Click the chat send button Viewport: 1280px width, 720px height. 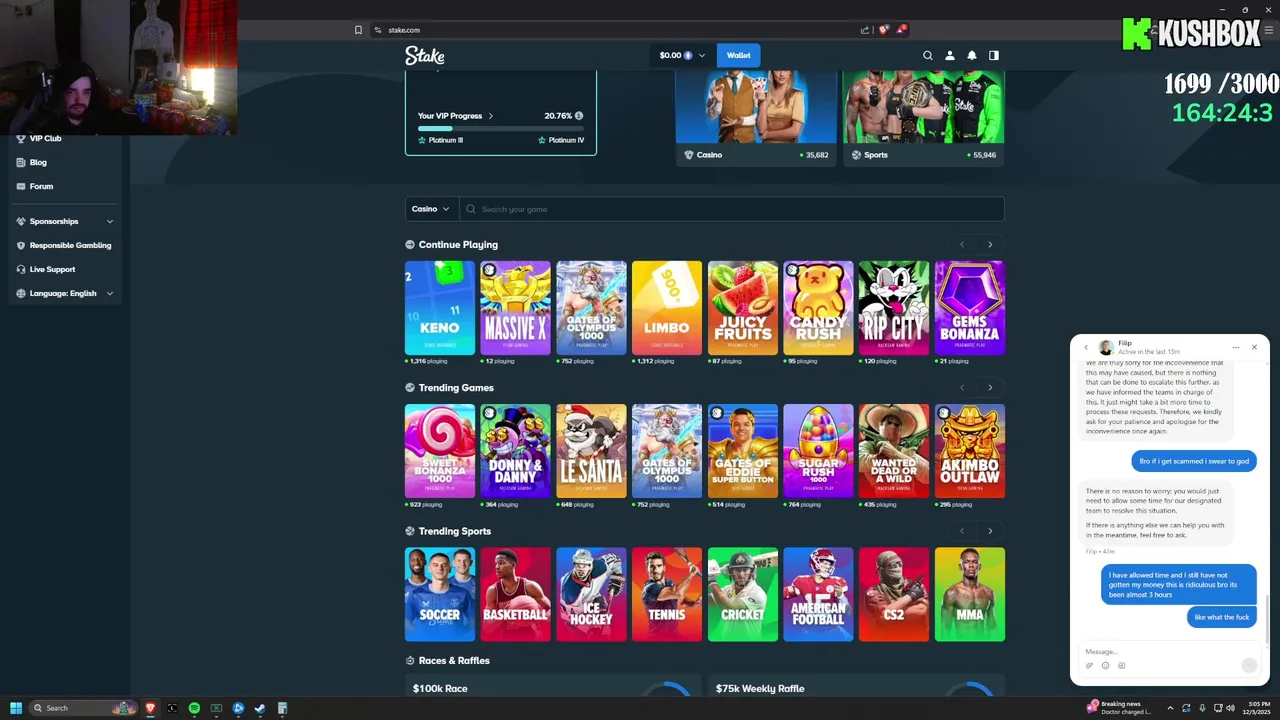[1249, 666]
